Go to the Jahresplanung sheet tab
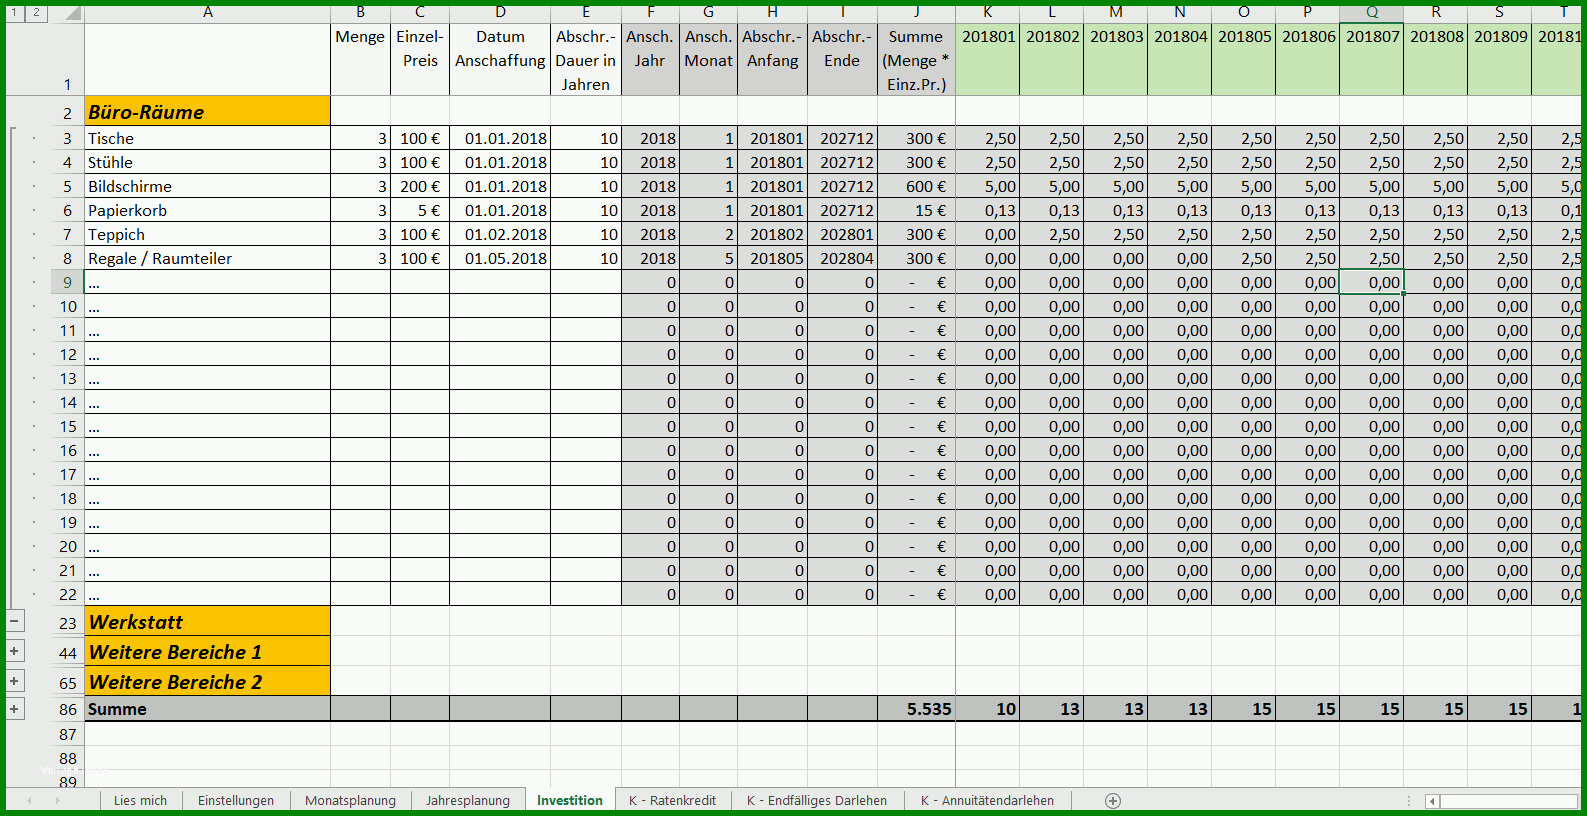Screen dimensions: 1587x816 [x=468, y=801]
